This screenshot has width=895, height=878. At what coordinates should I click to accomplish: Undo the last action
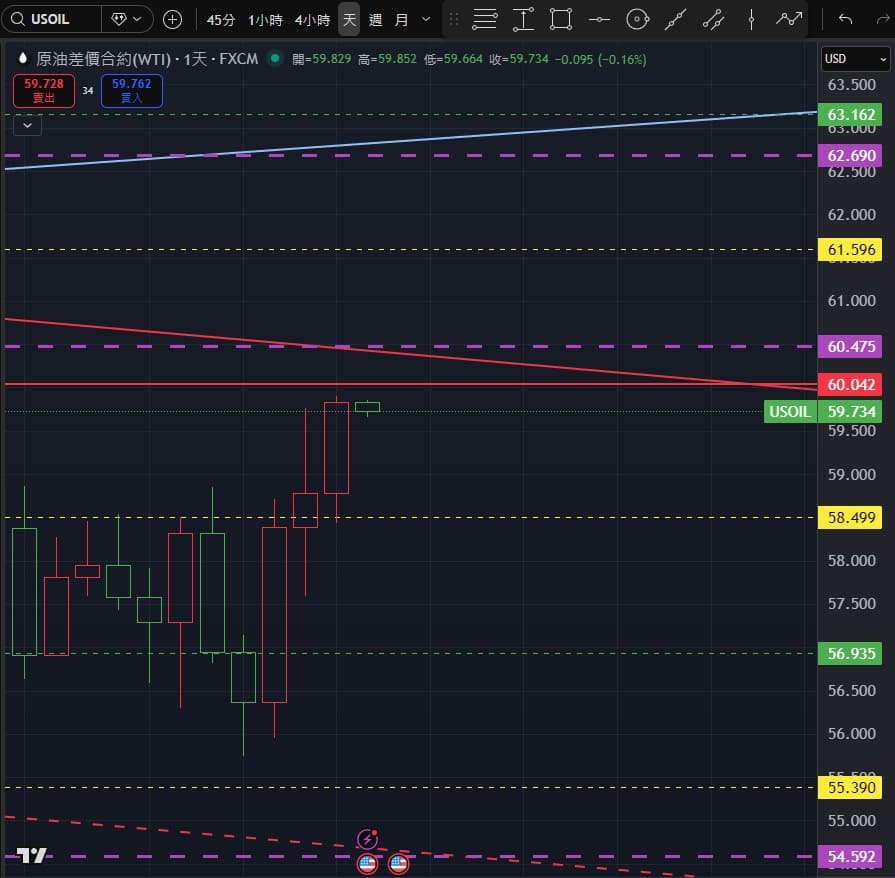[845, 19]
